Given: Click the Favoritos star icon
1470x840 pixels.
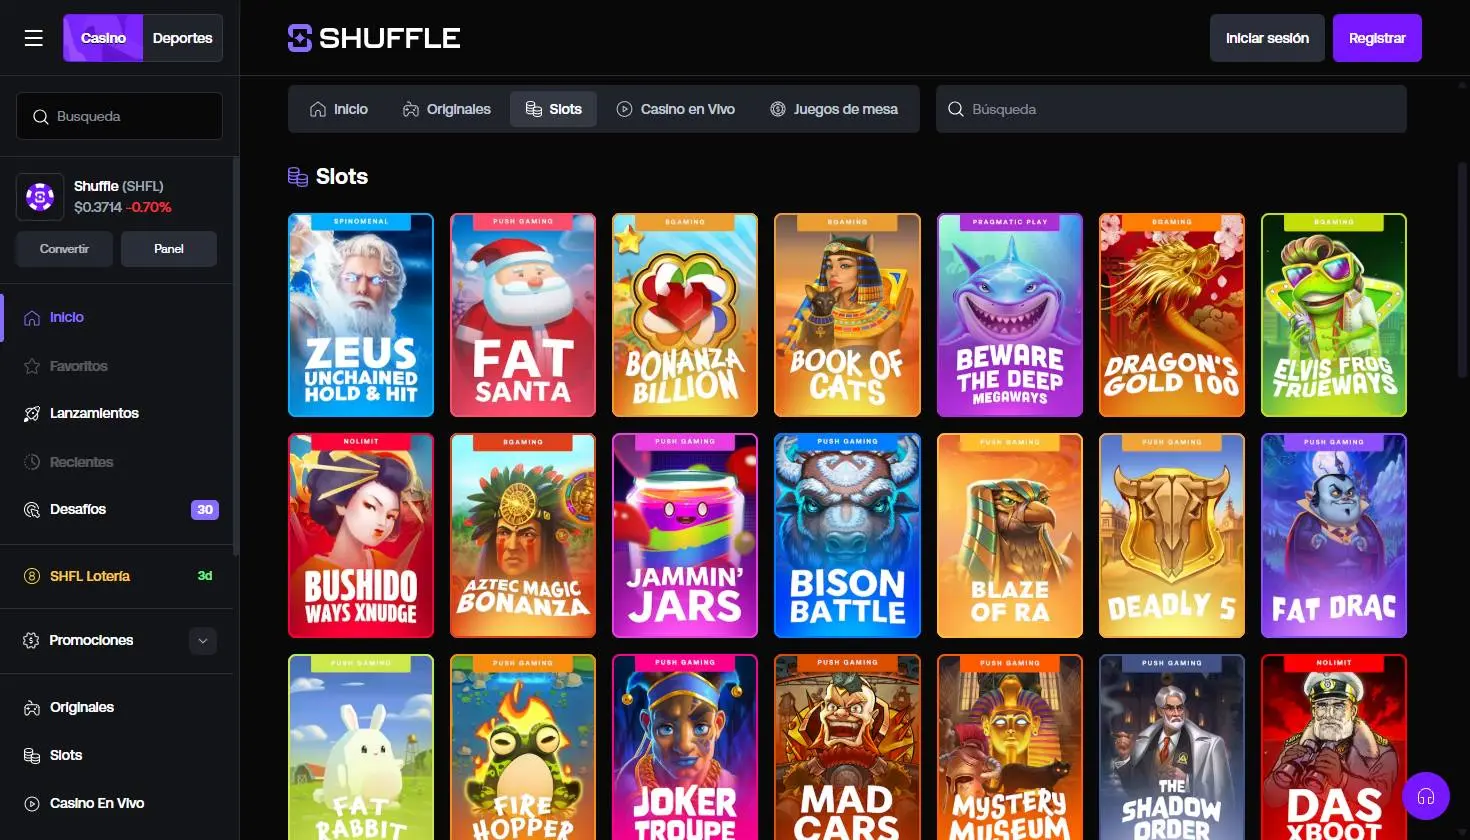Looking at the screenshot, I should coord(32,366).
